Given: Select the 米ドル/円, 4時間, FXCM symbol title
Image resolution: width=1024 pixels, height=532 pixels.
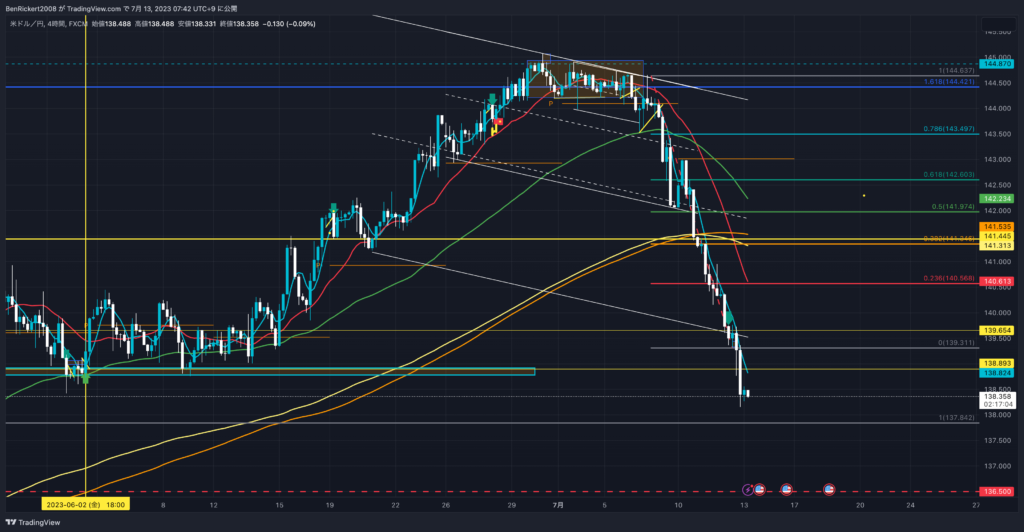Looking at the screenshot, I should (49, 23).
